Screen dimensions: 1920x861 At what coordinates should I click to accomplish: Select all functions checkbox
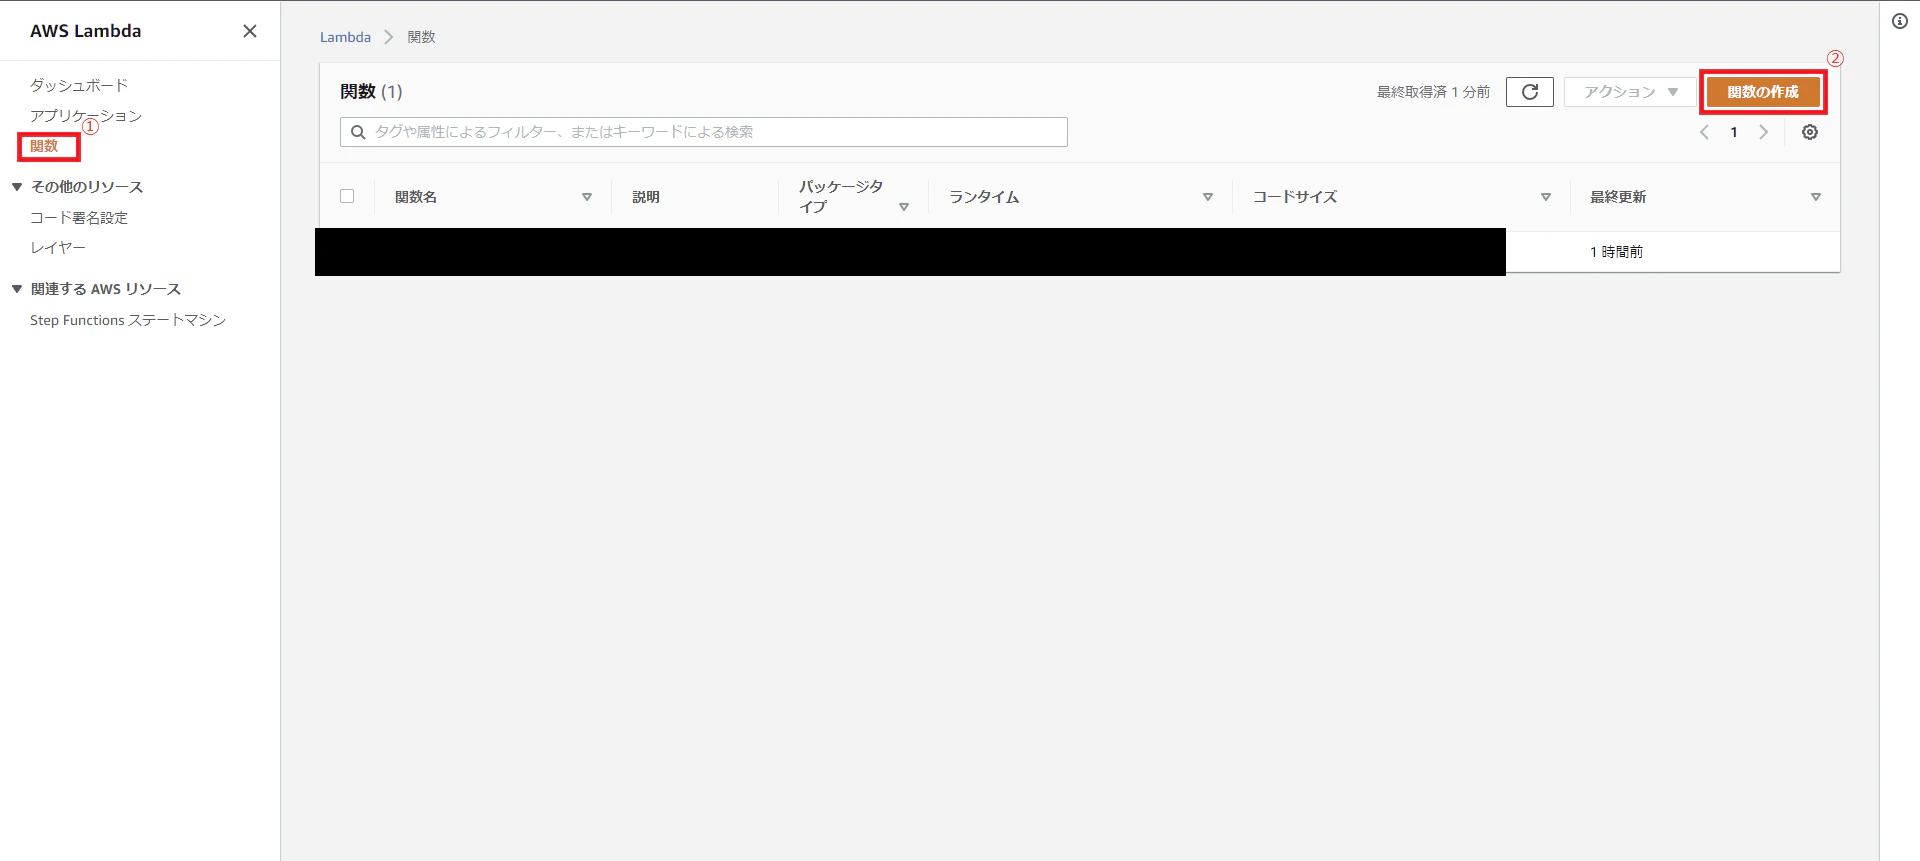[347, 196]
